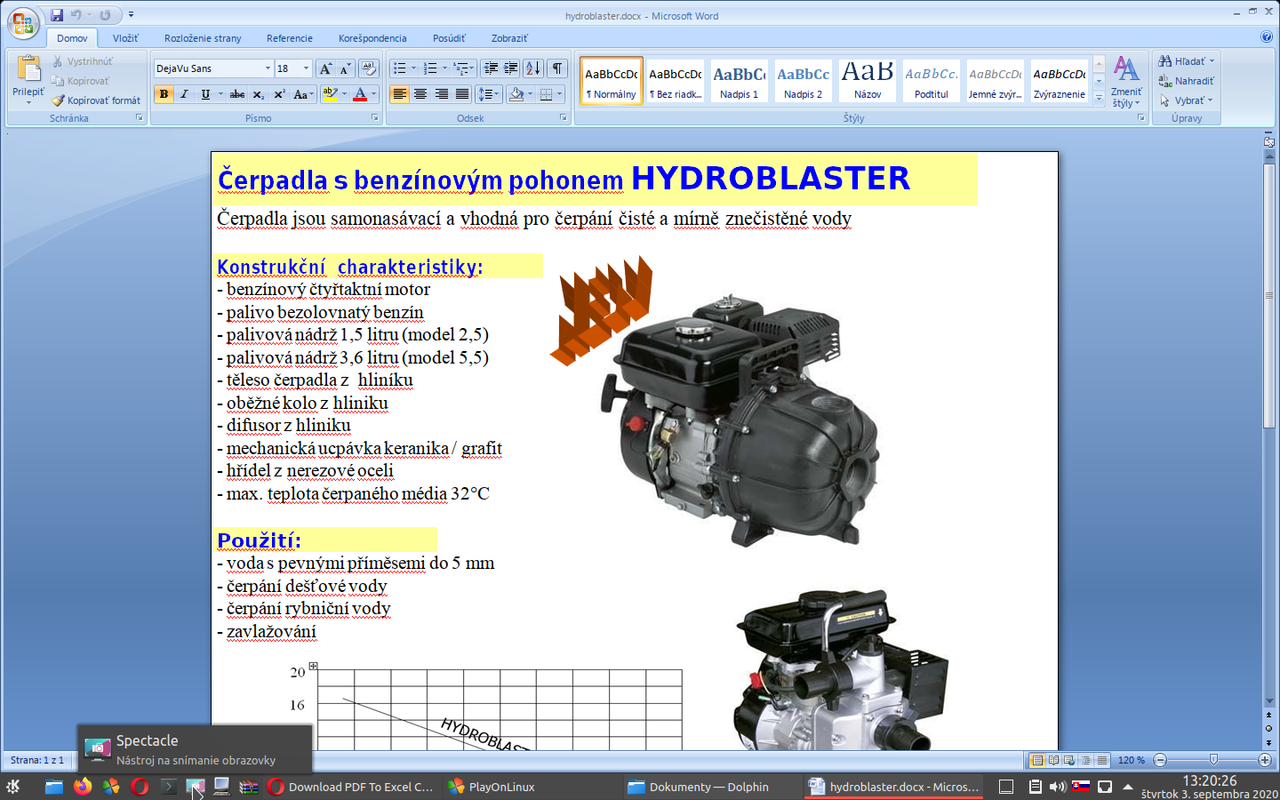Viewport: 1280px width, 800px height.
Task: Decrease font size with shrink font icon
Action: coord(346,69)
